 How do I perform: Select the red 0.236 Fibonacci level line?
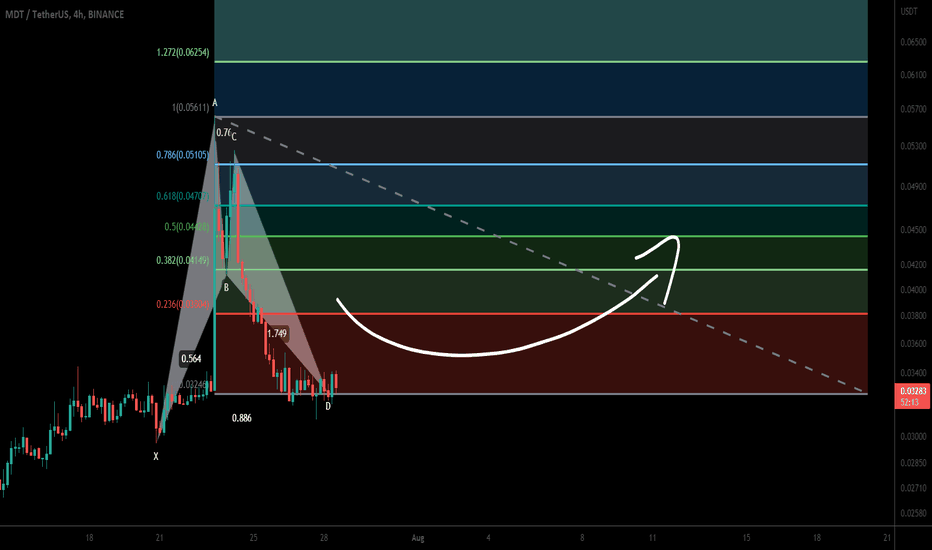(x=541, y=313)
